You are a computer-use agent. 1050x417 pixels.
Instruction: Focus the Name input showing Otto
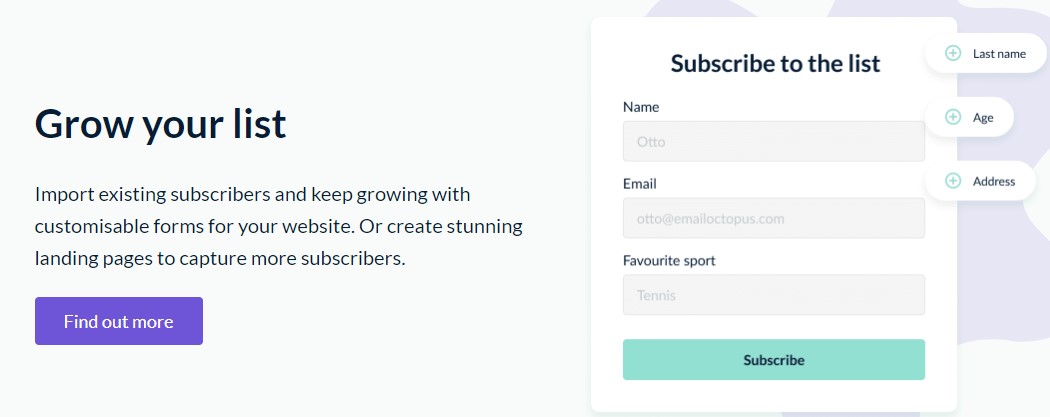773,141
